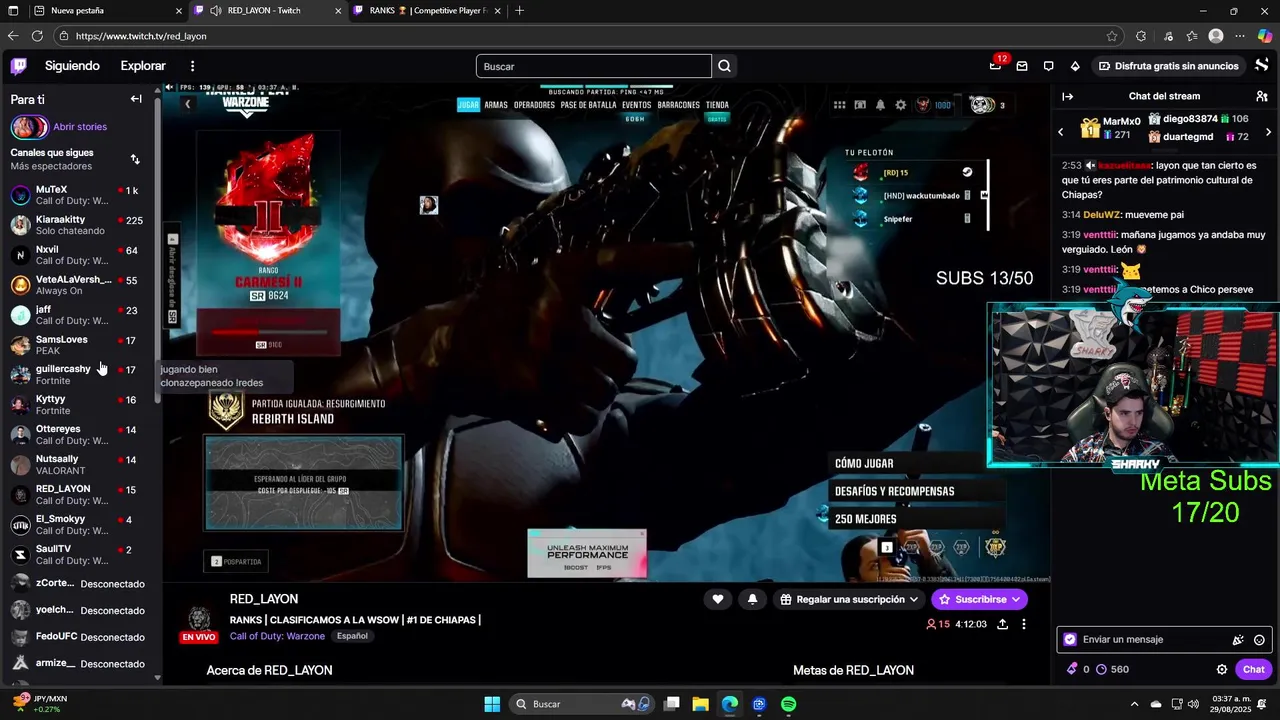Image resolution: width=1280 pixels, height=720 pixels.
Task: Click Disfruta gratis sin anuncios button
Action: (x=1168, y=66)
